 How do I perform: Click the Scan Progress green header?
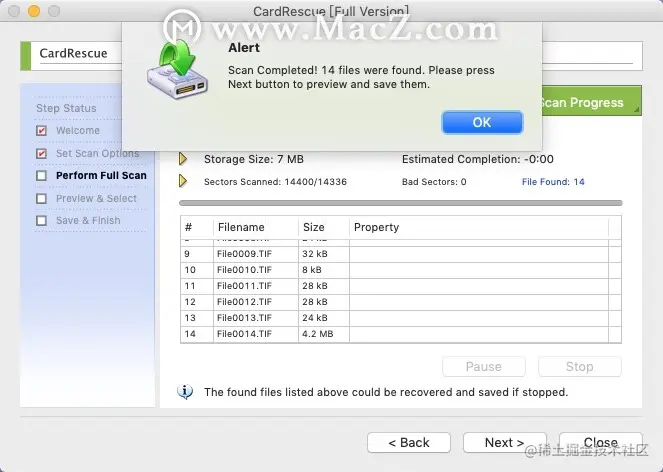pyautogui.click(x=591, y=102)
